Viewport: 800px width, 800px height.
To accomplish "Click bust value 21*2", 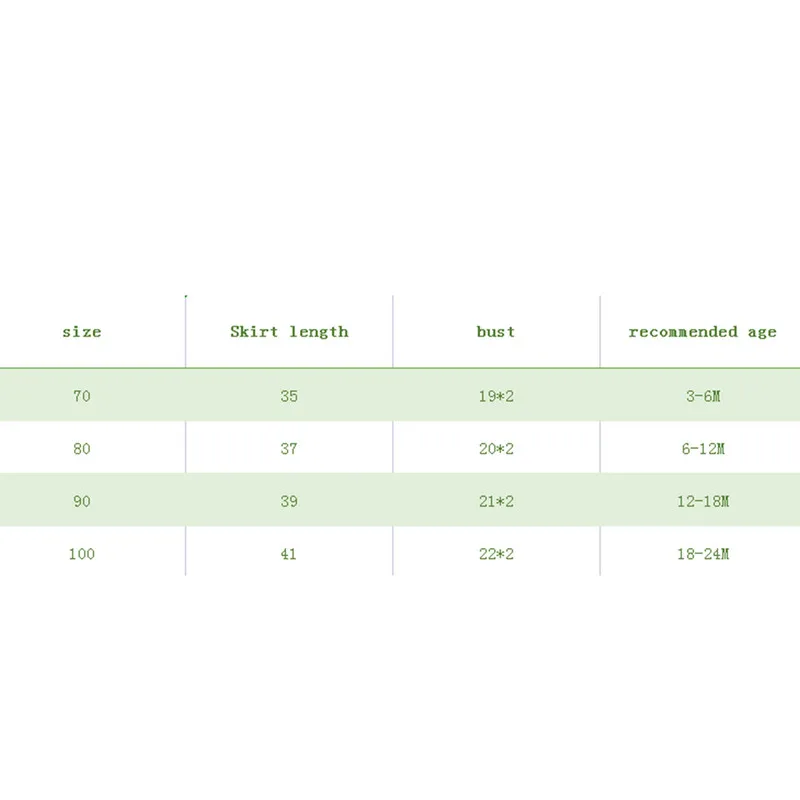I will coord(496,501).
